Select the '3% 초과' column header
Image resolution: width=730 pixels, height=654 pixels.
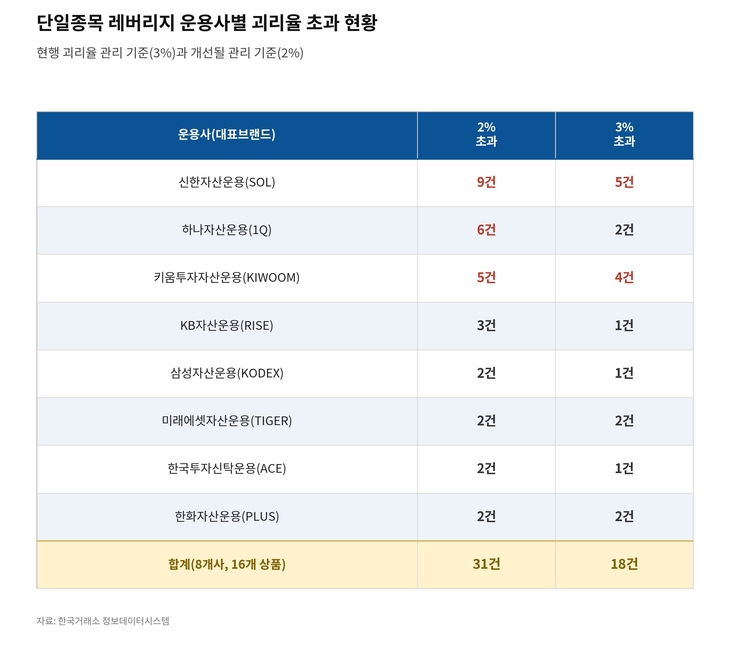click(x=624, y=134)
